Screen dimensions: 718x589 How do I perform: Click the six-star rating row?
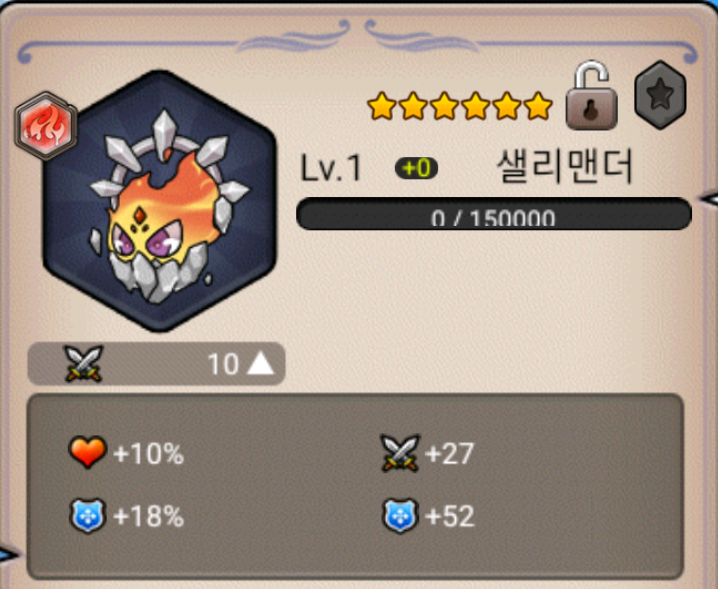[x=460, y=106]
